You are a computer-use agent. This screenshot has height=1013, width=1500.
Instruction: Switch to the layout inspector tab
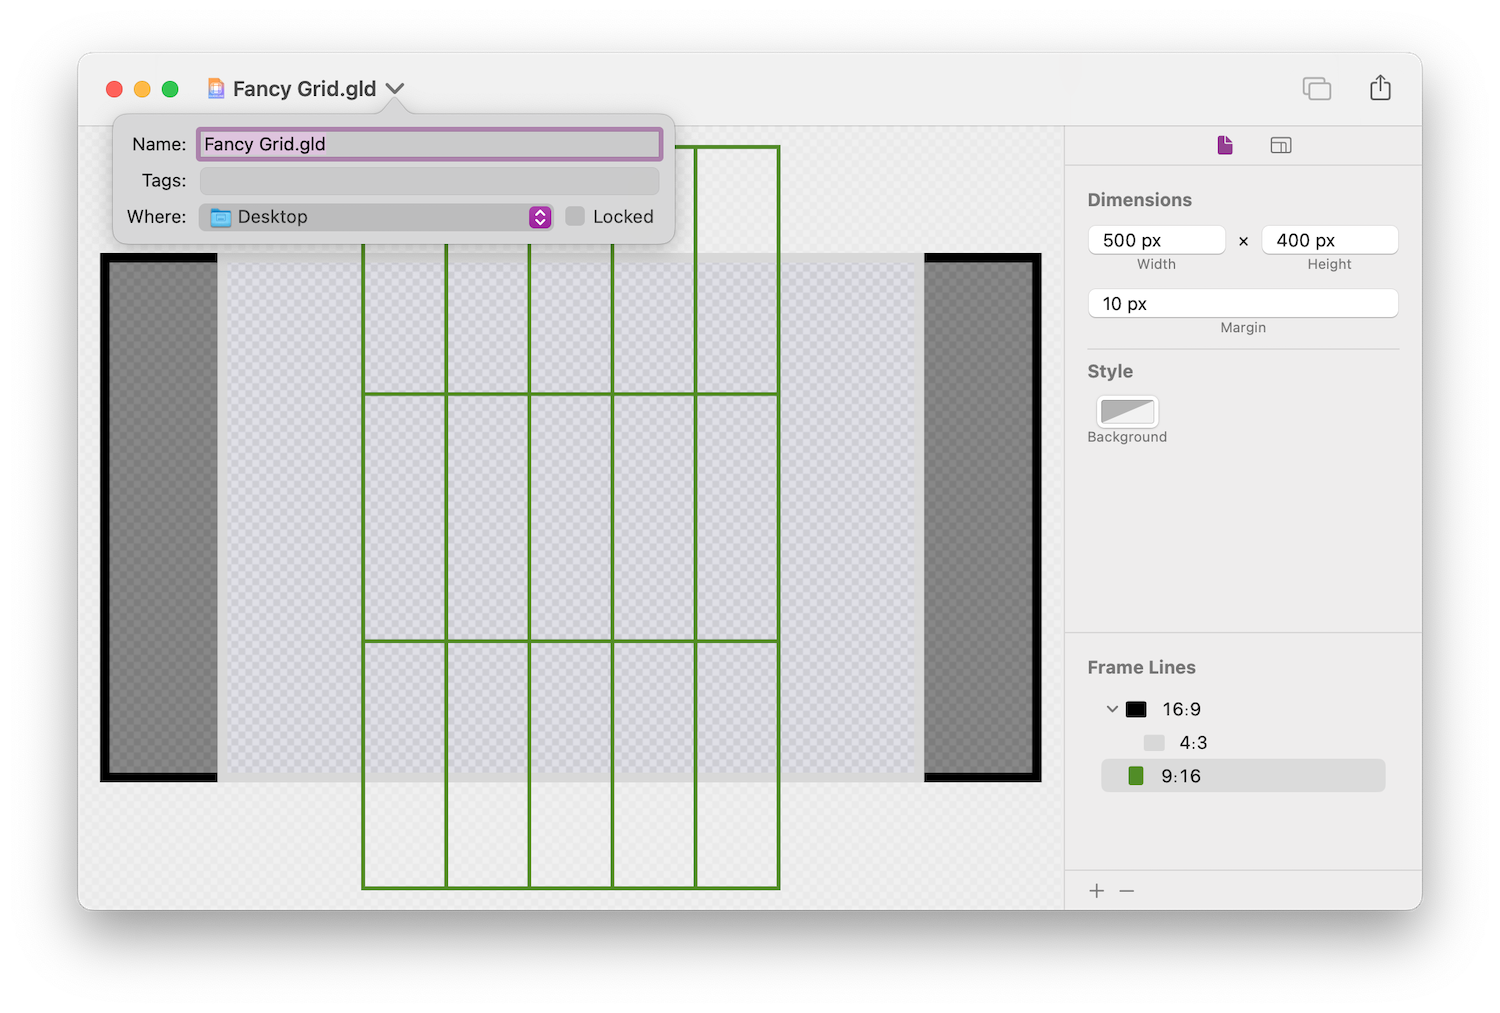[1281, 145]
